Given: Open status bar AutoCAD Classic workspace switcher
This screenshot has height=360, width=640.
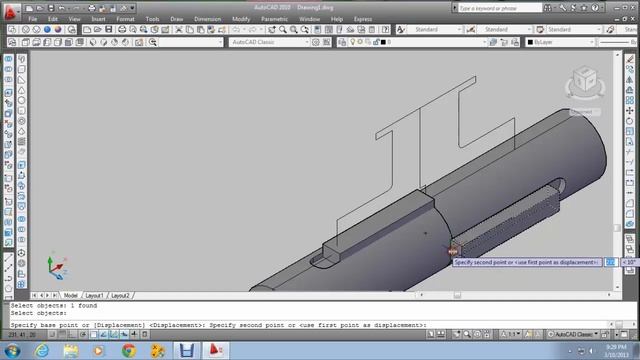Looking at the screenshot, I should pos(573,334).
